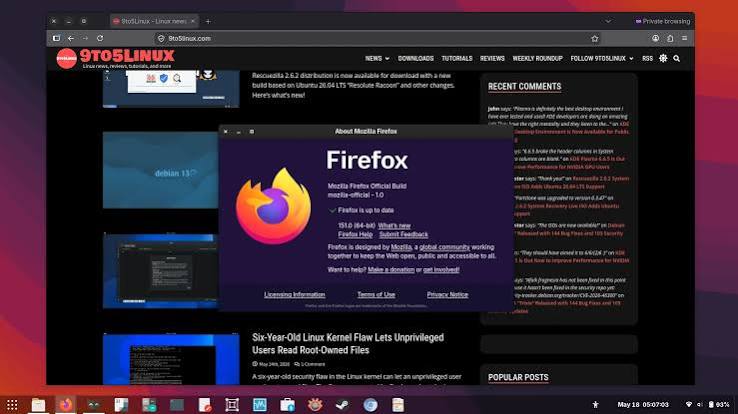This screenshot has height=414, width=738.
Task: Open the Chromium browser icon in taskbar
Action: click(x=370, y=405)
